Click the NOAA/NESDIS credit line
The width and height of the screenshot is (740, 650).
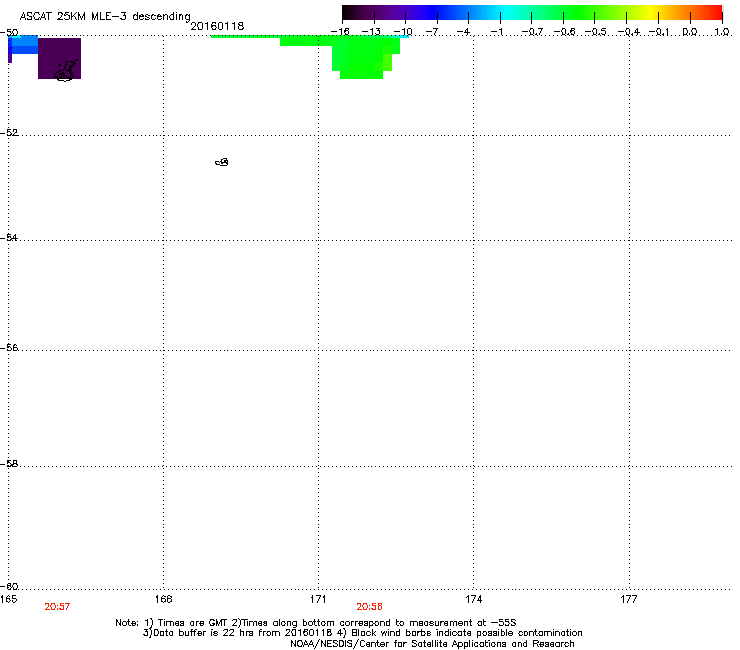point(432,644)
